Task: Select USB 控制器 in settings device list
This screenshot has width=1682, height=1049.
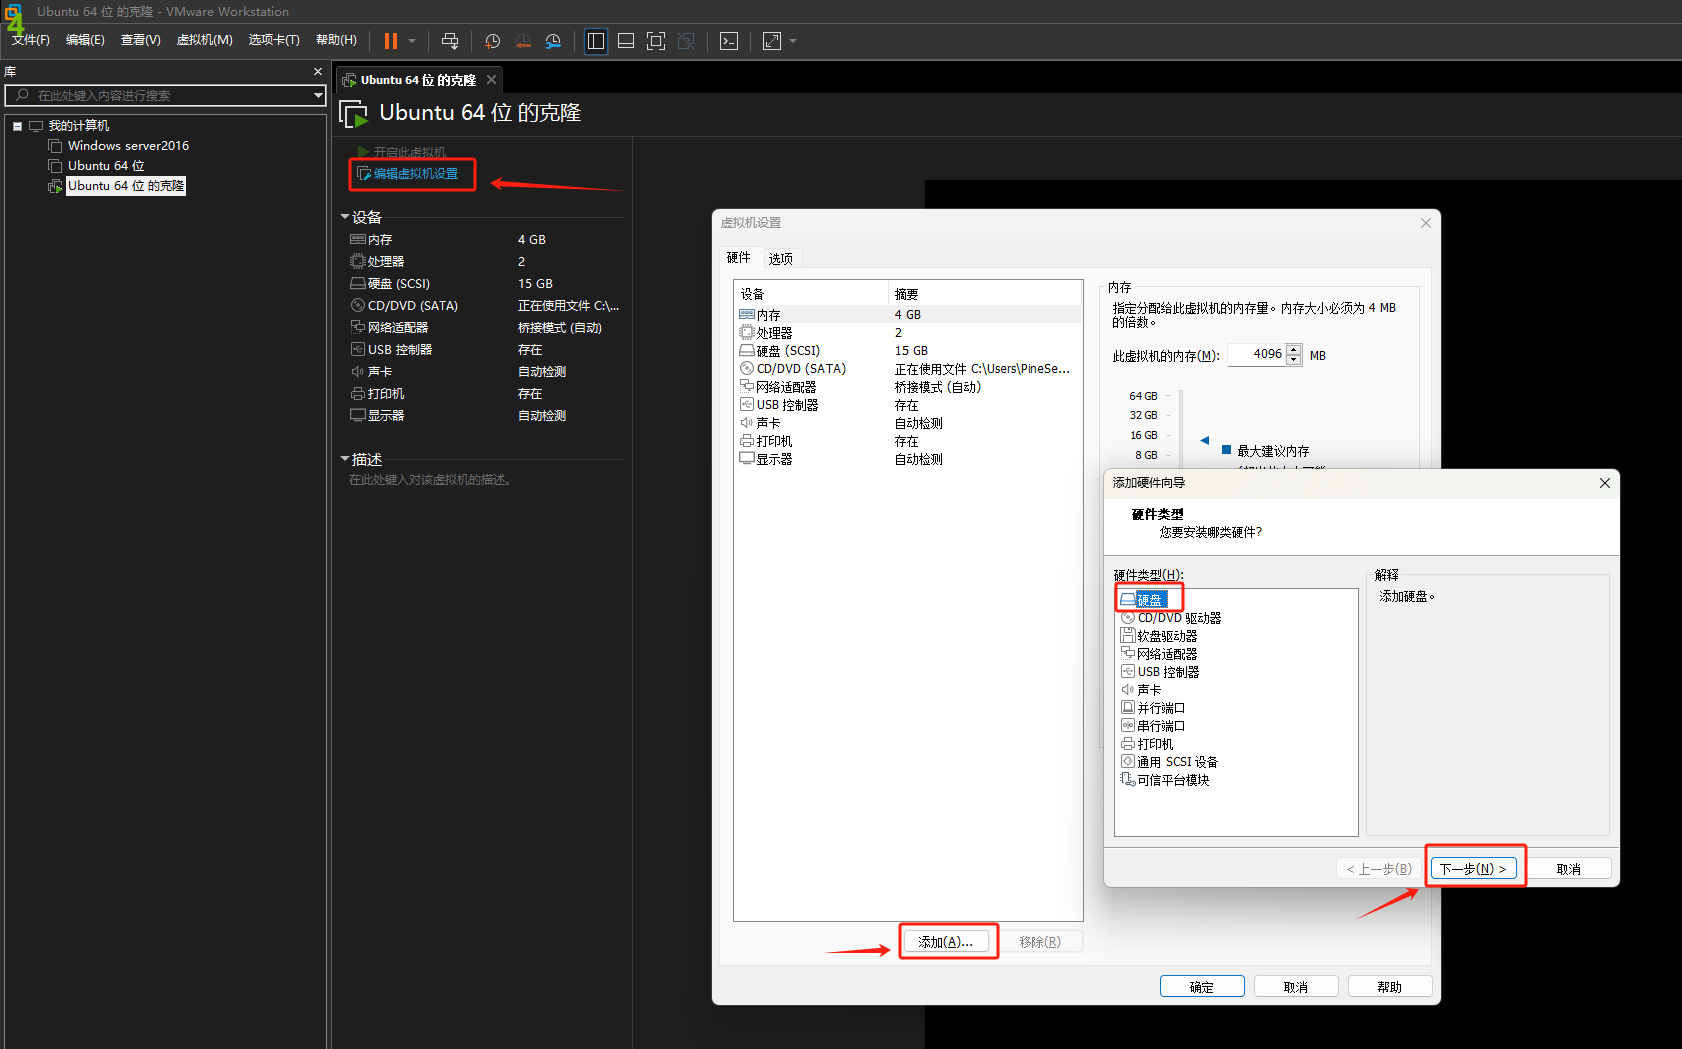Action: (908, 405)
